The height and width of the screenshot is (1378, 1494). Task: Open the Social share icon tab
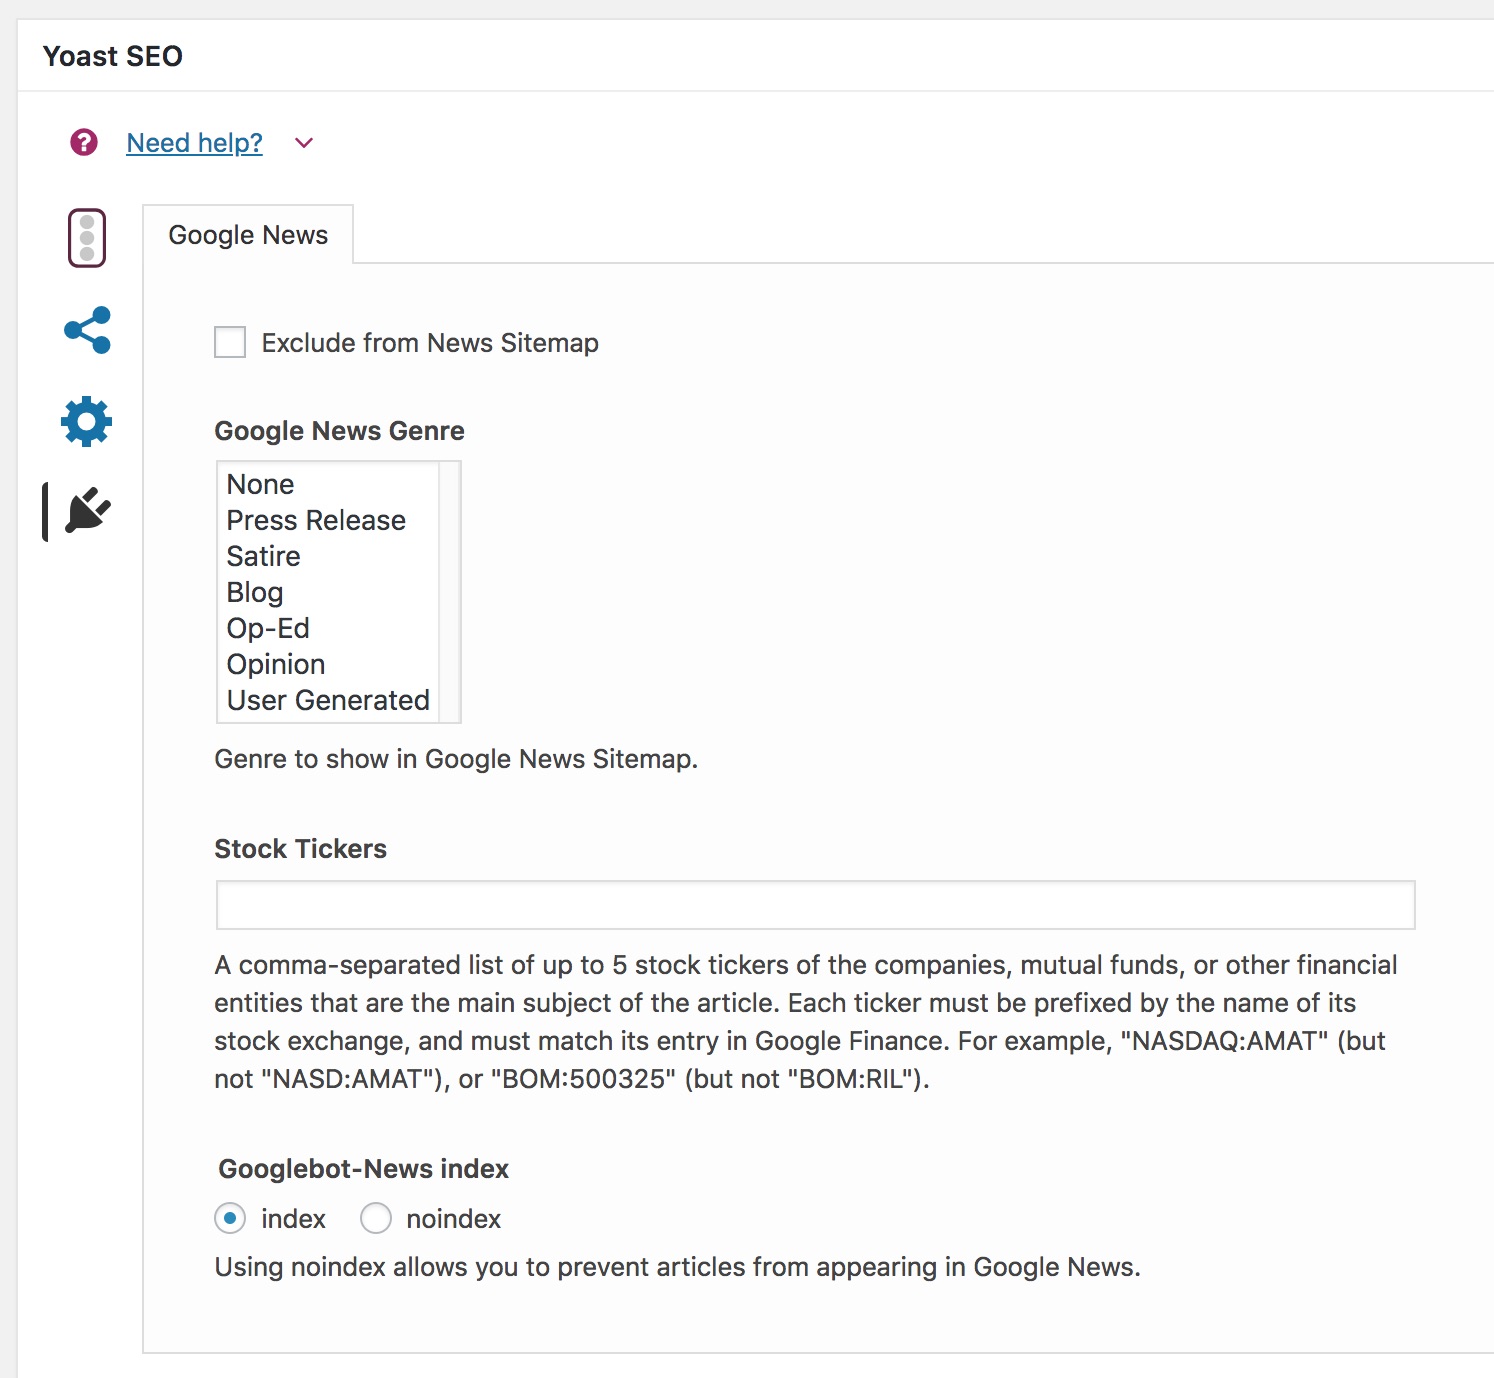point(87,330)
